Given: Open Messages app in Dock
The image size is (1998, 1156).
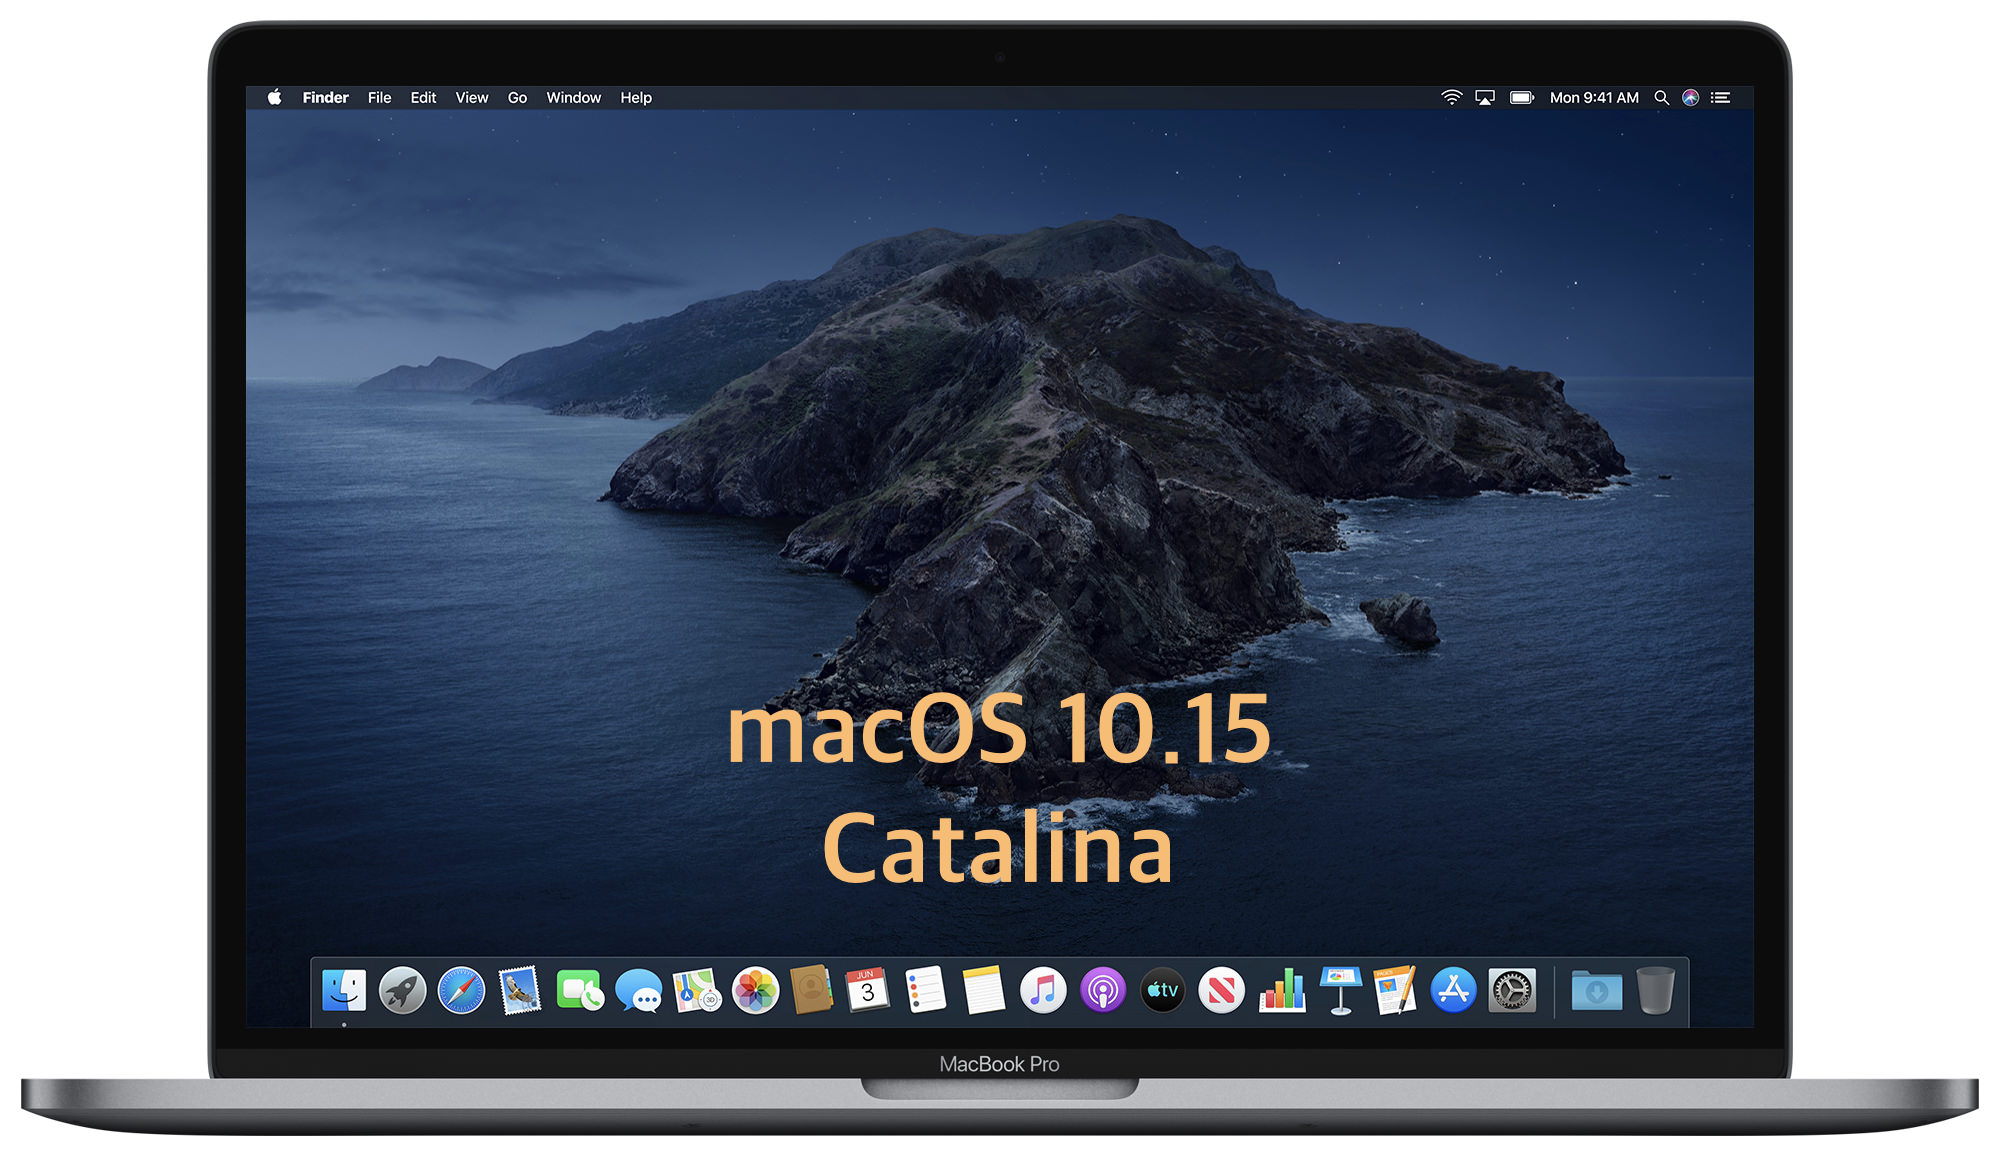Looking at the screenshot, I should click(638, 991).
